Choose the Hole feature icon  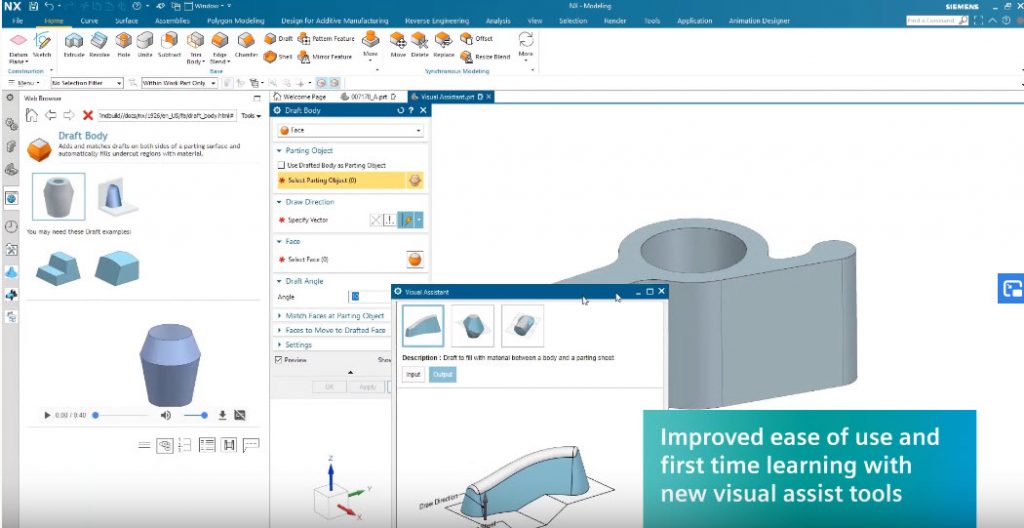pos(123,41)
